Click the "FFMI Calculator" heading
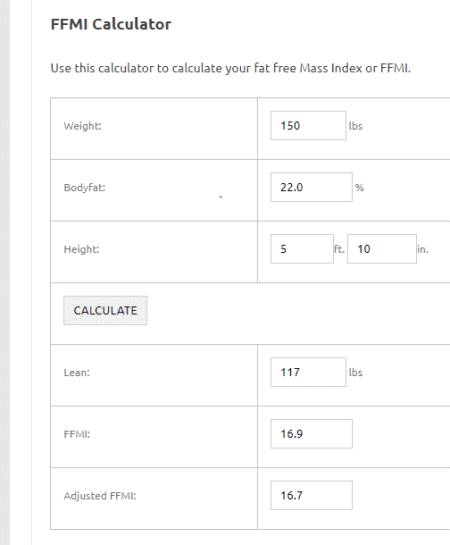The width and height of the screenshot is (450, 545). pos(111,24)
